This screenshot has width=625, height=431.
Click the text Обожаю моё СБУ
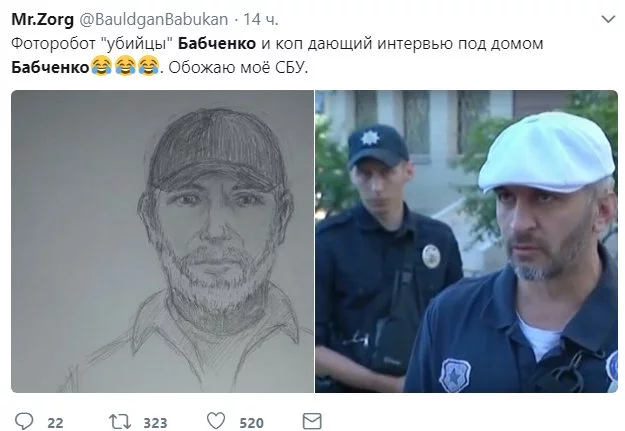238,68
